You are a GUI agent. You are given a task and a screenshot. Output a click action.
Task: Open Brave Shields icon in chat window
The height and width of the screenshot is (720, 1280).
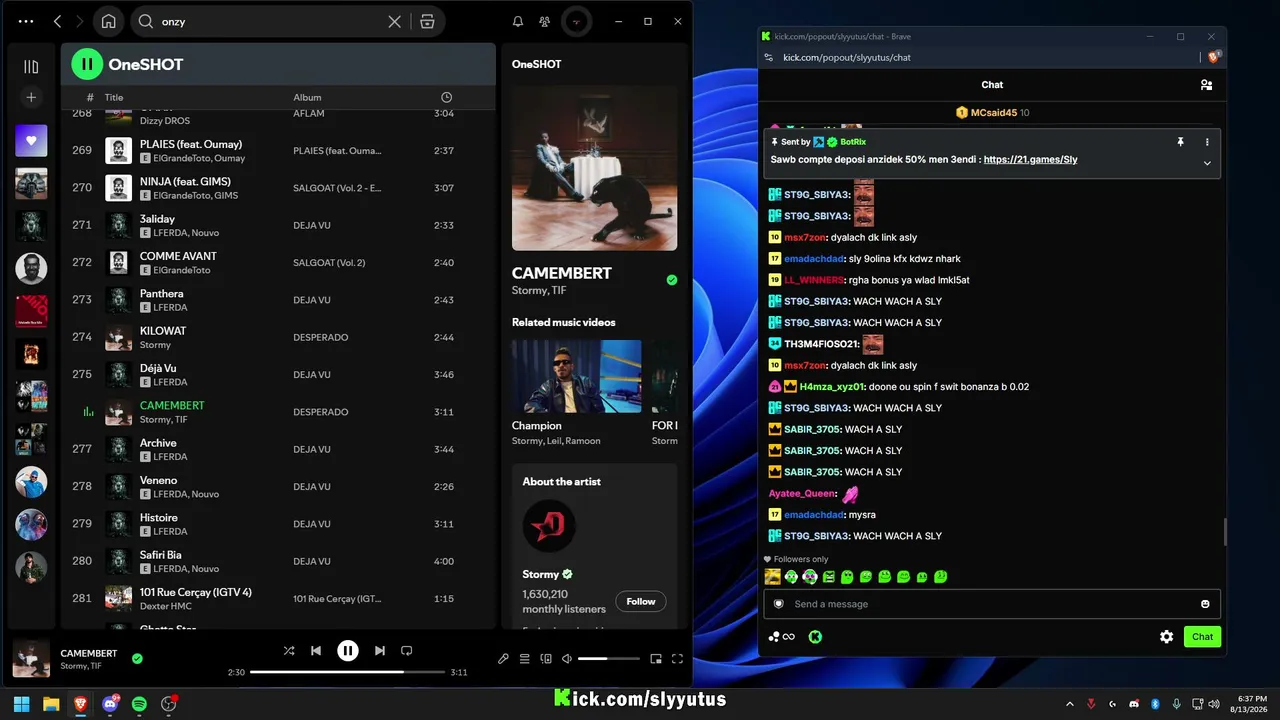tap(1214, 57)
